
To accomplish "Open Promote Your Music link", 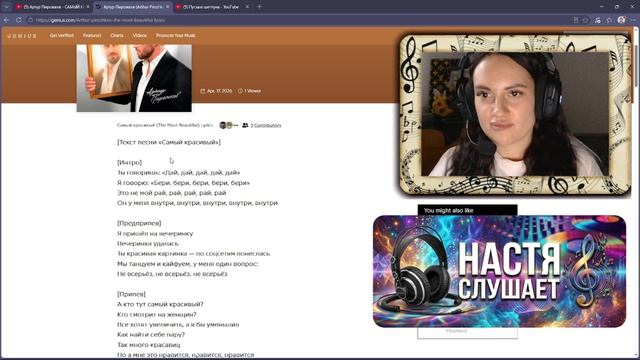I will (176, 36).
